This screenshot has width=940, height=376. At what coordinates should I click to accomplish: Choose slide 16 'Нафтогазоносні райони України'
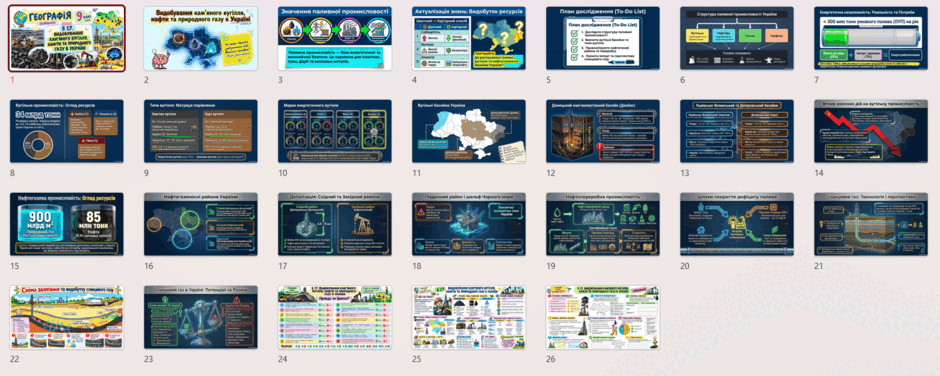[201, 224]
